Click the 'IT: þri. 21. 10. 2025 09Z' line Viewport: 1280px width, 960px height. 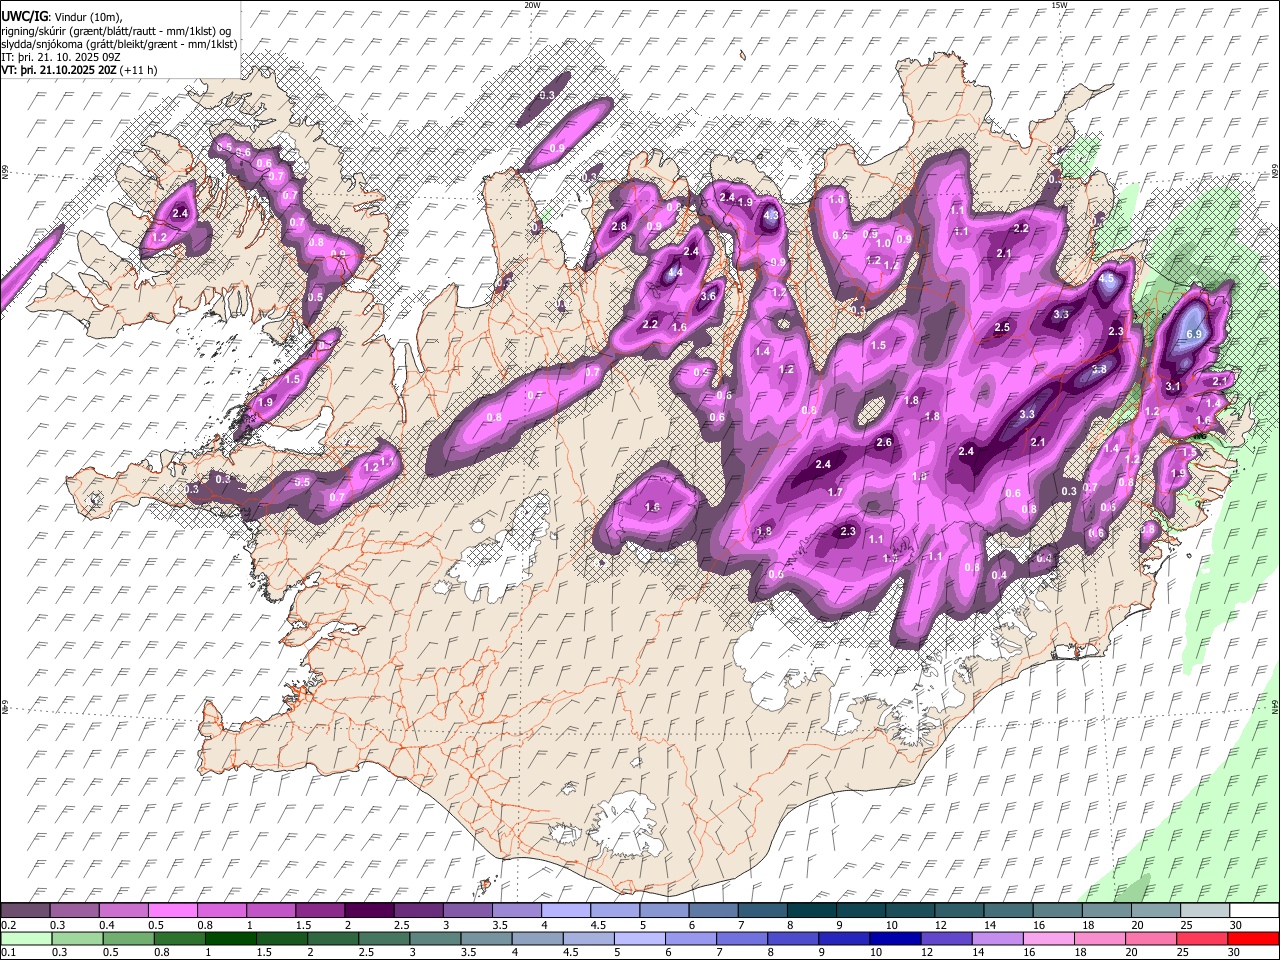tap(61, 57)
